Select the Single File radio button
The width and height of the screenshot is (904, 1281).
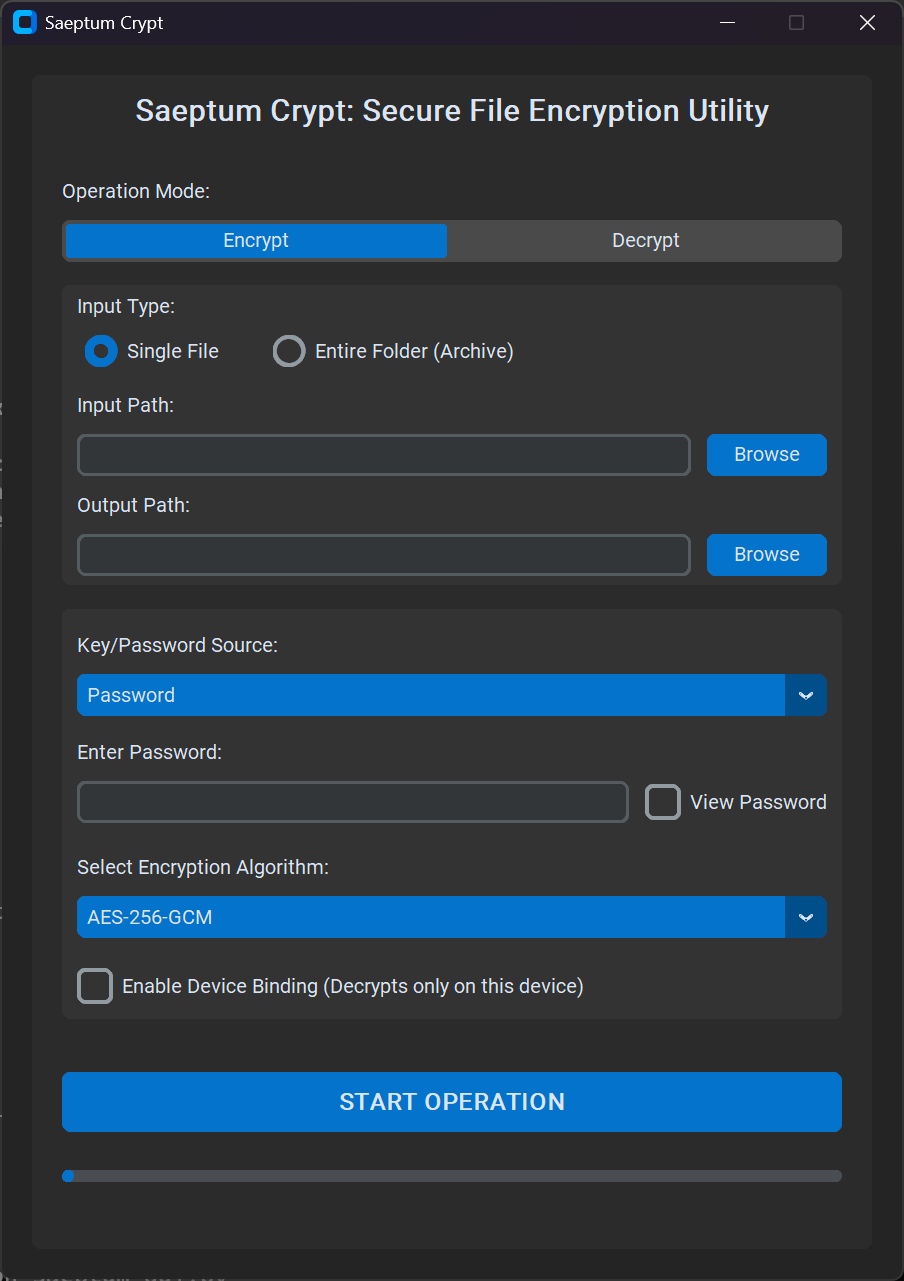click(x=100, y=351)
